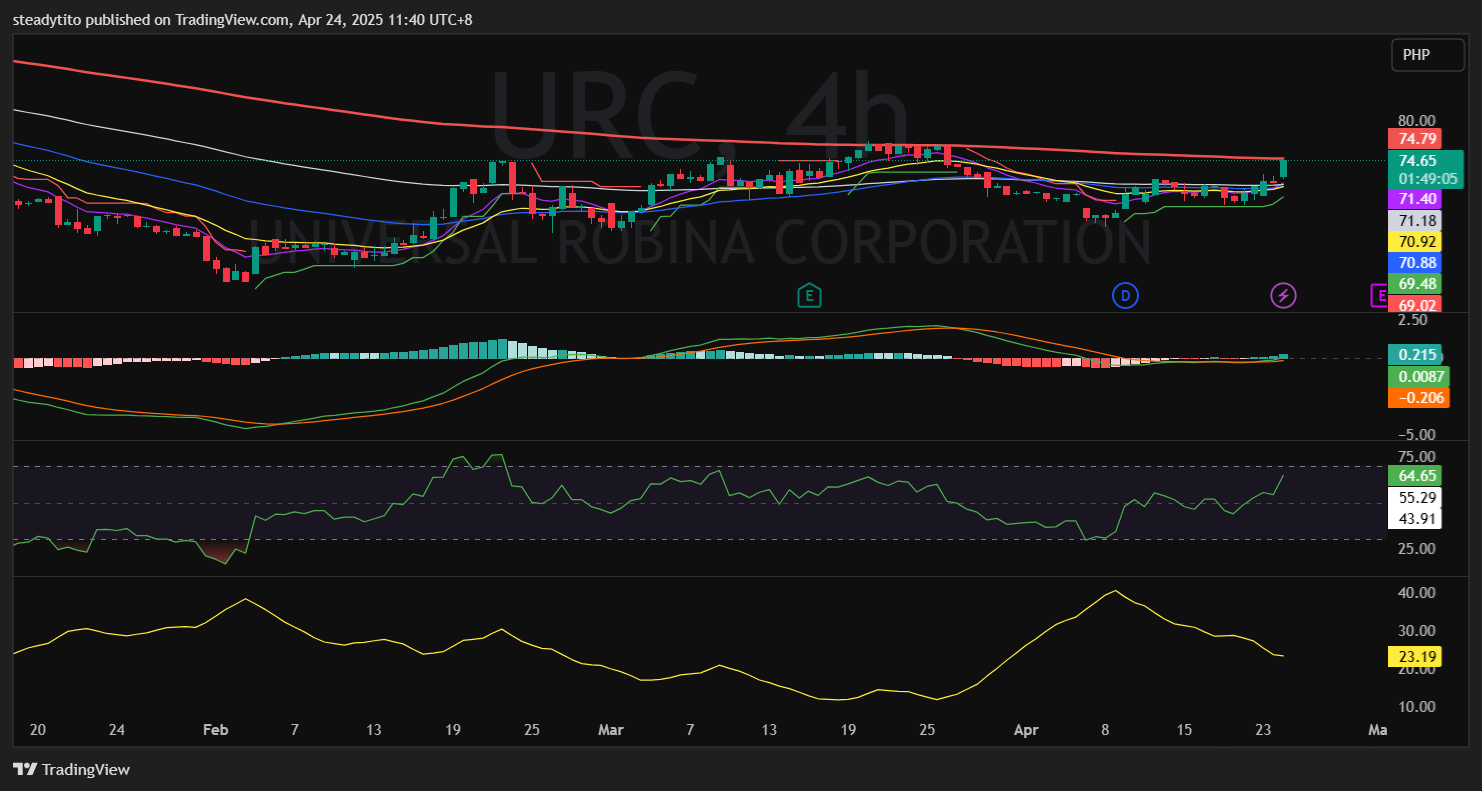The width and height of the screenshot is (1482, 791).
Task: Select the white 71.18 moving average label
Action: [1414, 221]
